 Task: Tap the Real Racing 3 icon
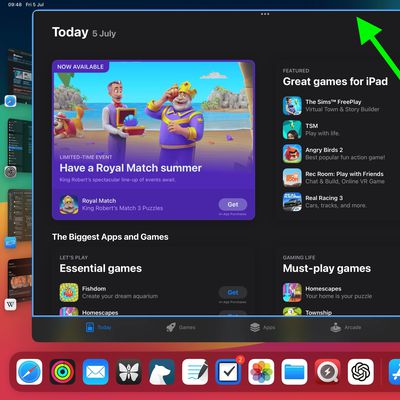pos(292,202)
